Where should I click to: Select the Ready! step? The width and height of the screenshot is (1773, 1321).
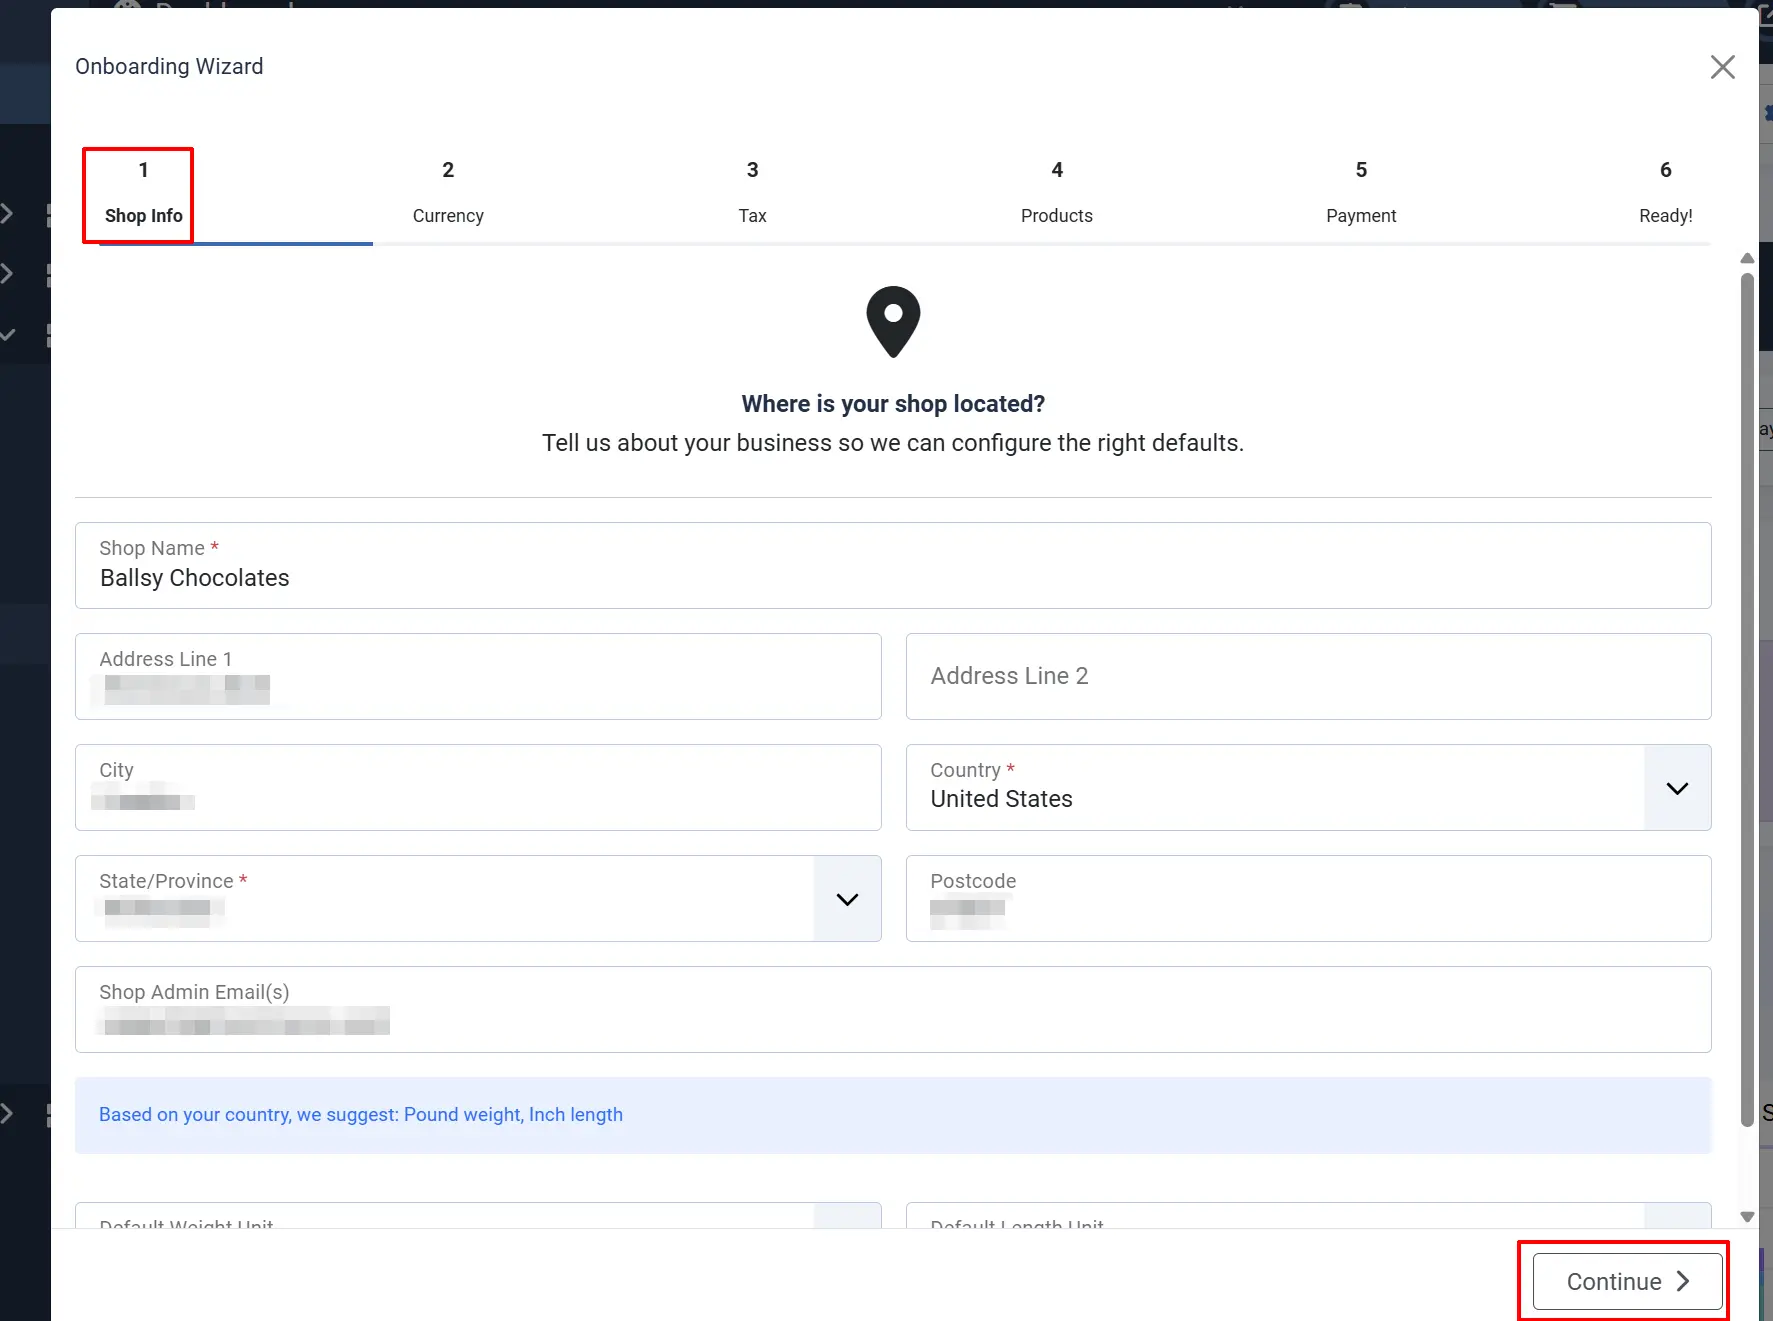click(1665, 194)
